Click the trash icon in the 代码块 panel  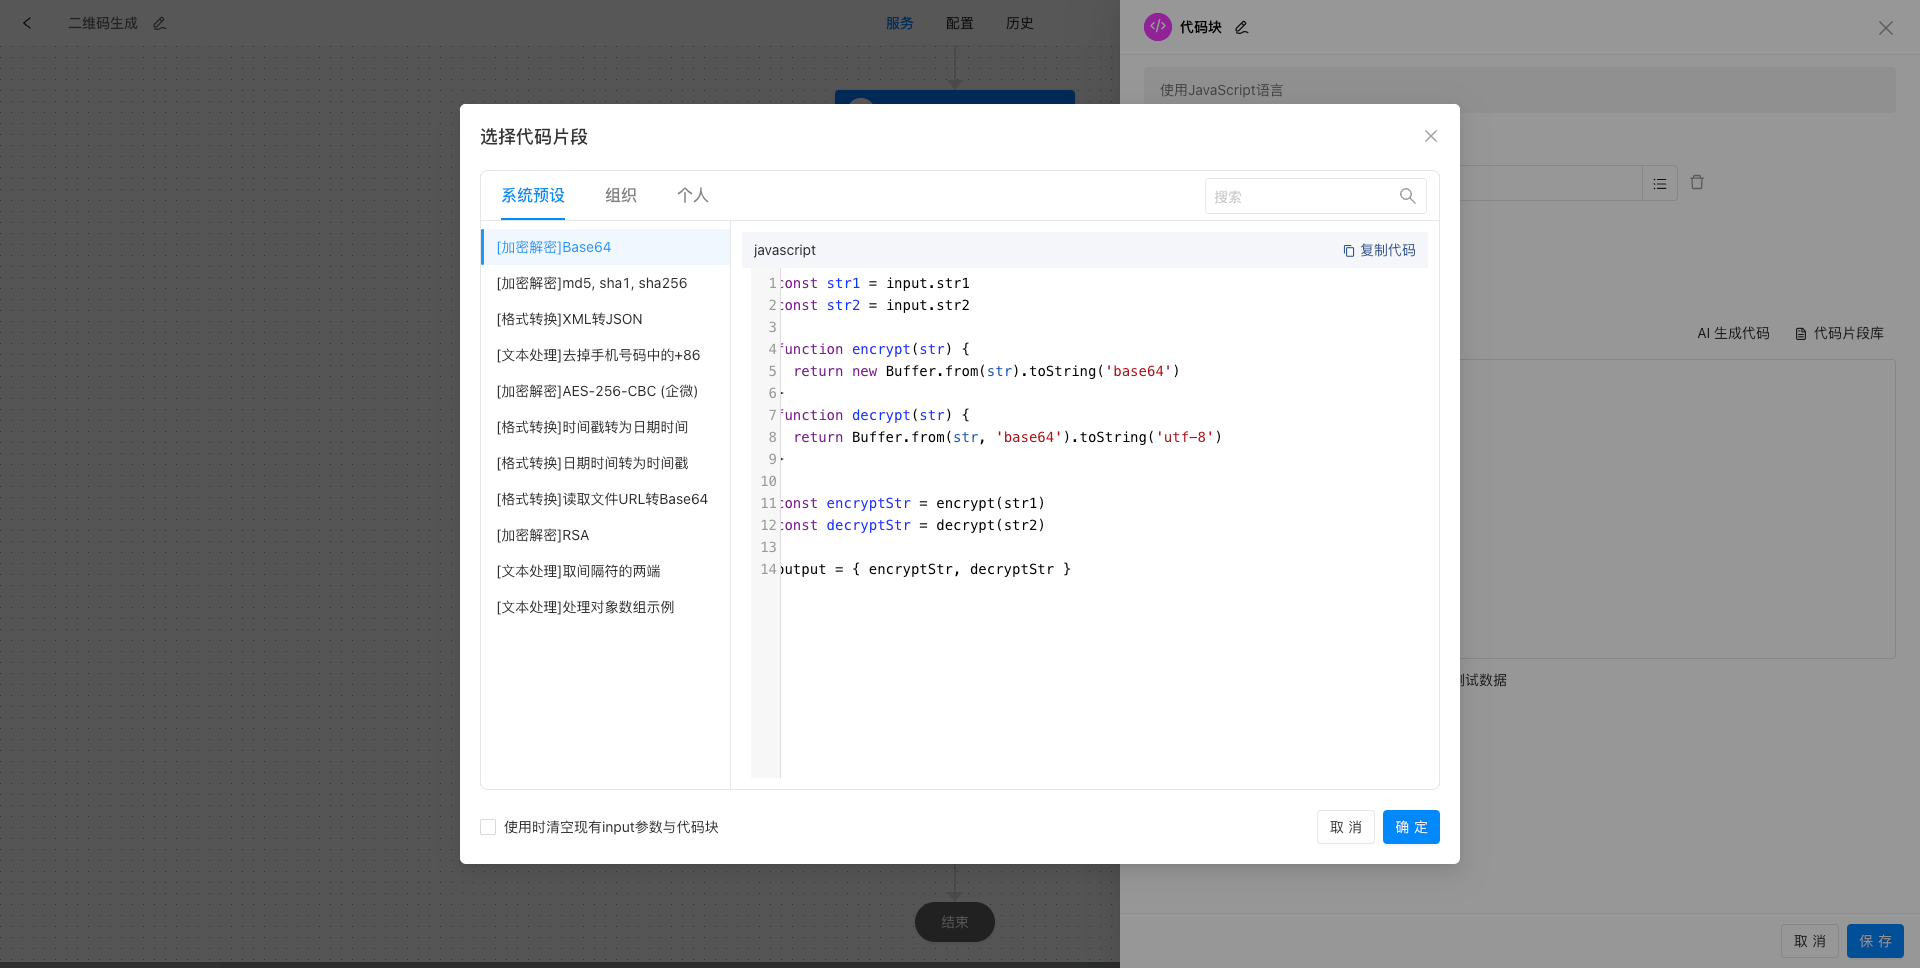pyautogui.click(x=1697, y=182)
